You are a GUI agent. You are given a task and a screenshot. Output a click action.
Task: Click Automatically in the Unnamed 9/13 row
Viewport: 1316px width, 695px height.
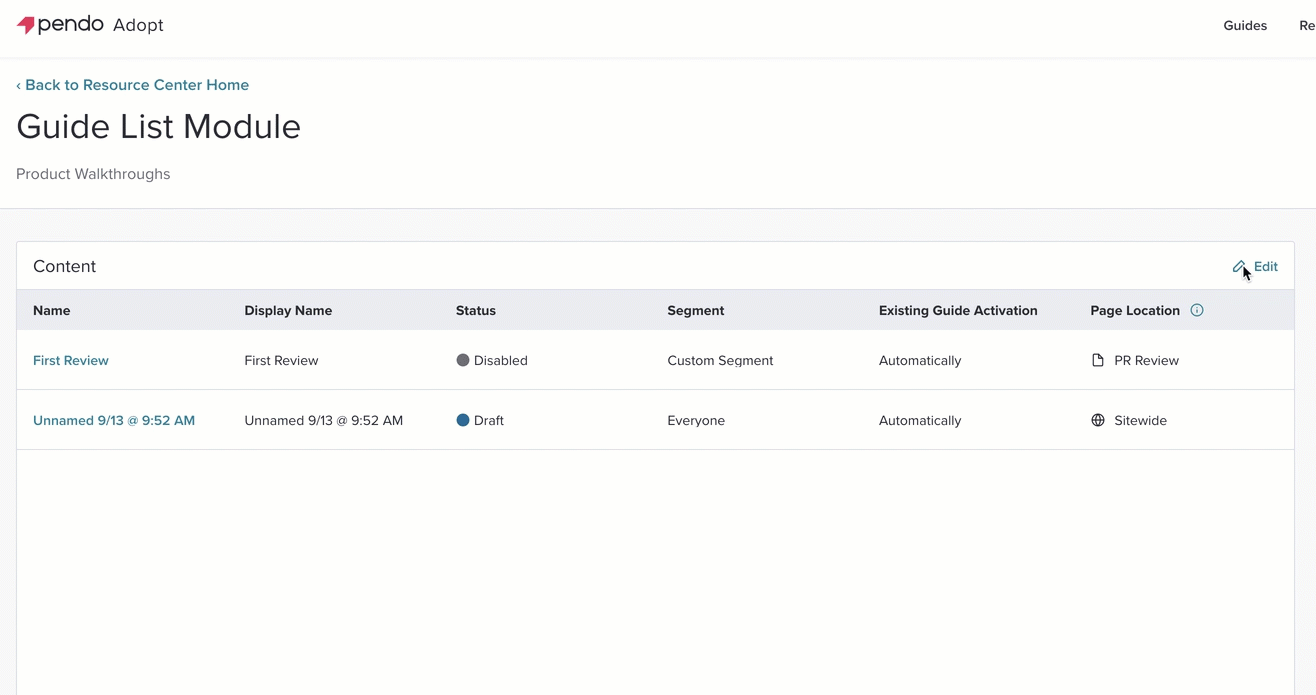[920, 420]
